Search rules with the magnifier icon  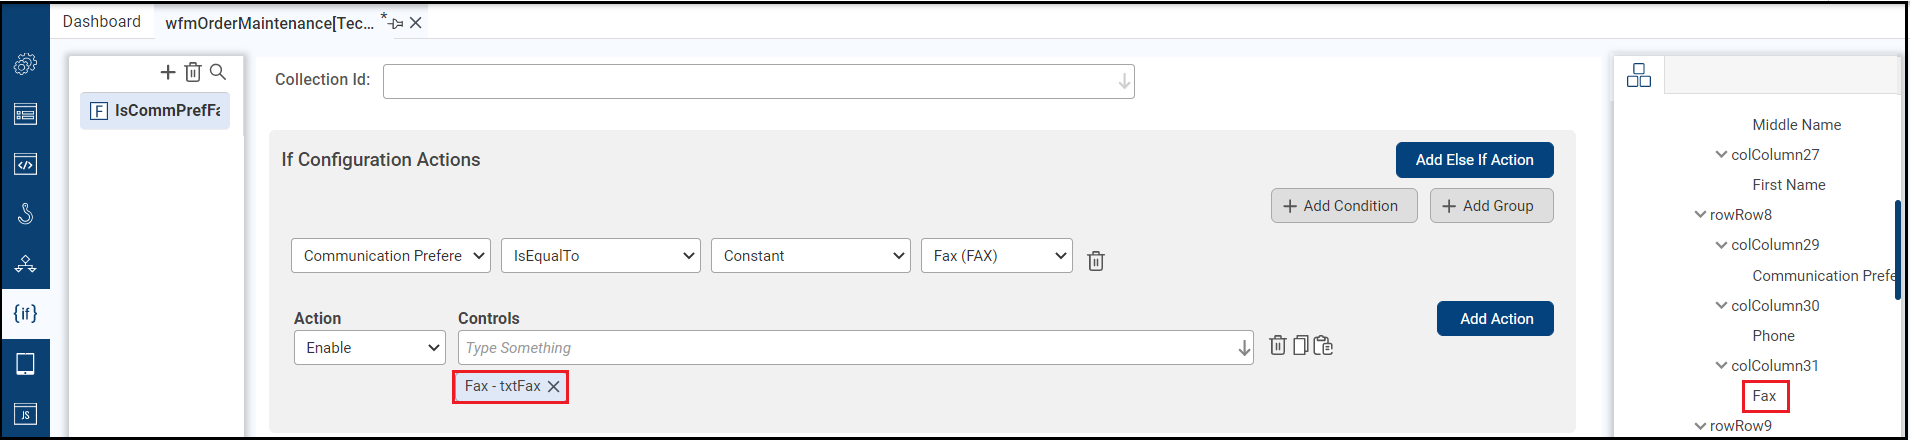[x=218, y=72]
